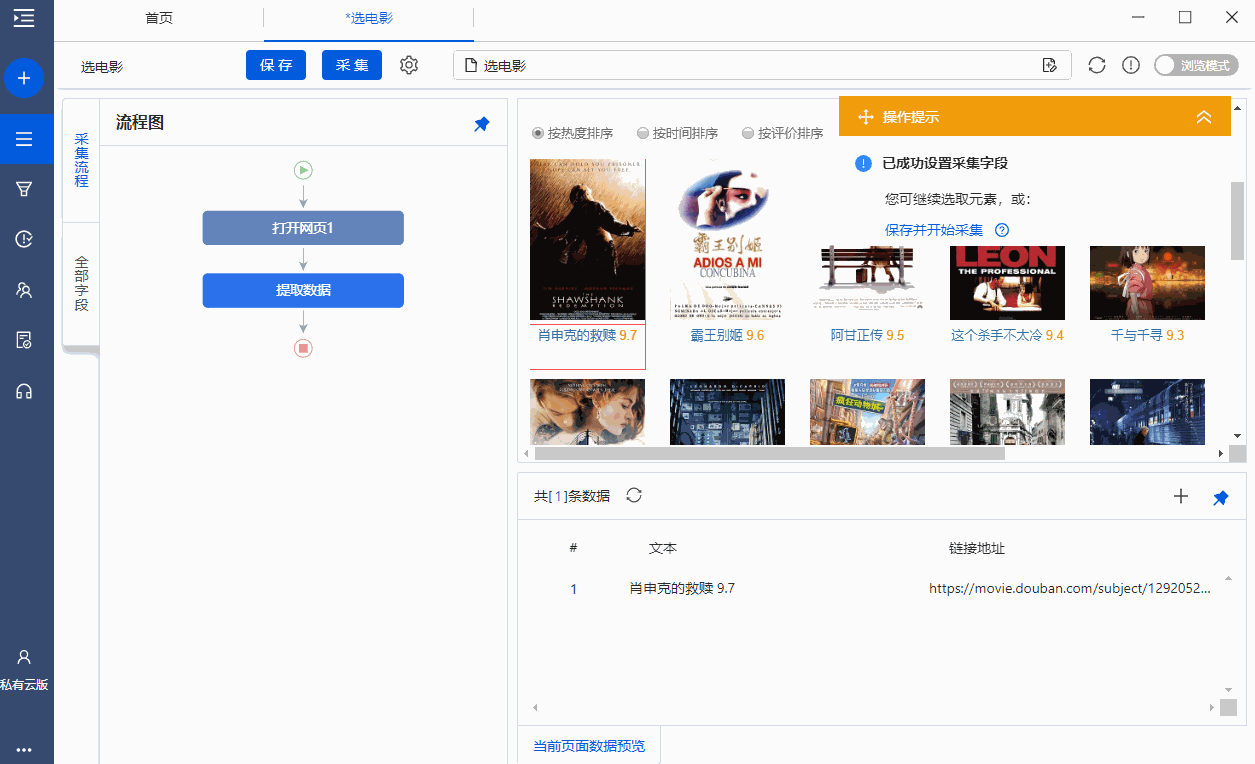Select the 提取数据 flow step
The width and height of the screenshot is (1255, 764).
pos(303,290)
